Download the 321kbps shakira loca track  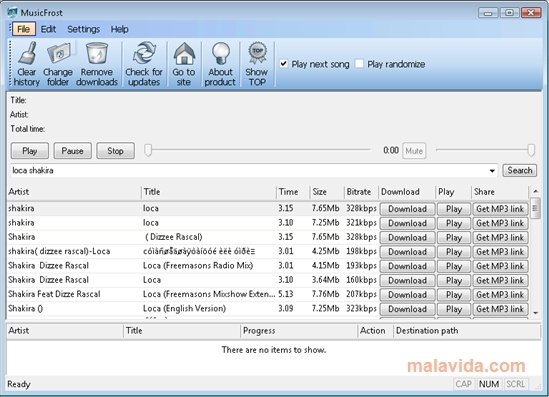pos(407,223)
